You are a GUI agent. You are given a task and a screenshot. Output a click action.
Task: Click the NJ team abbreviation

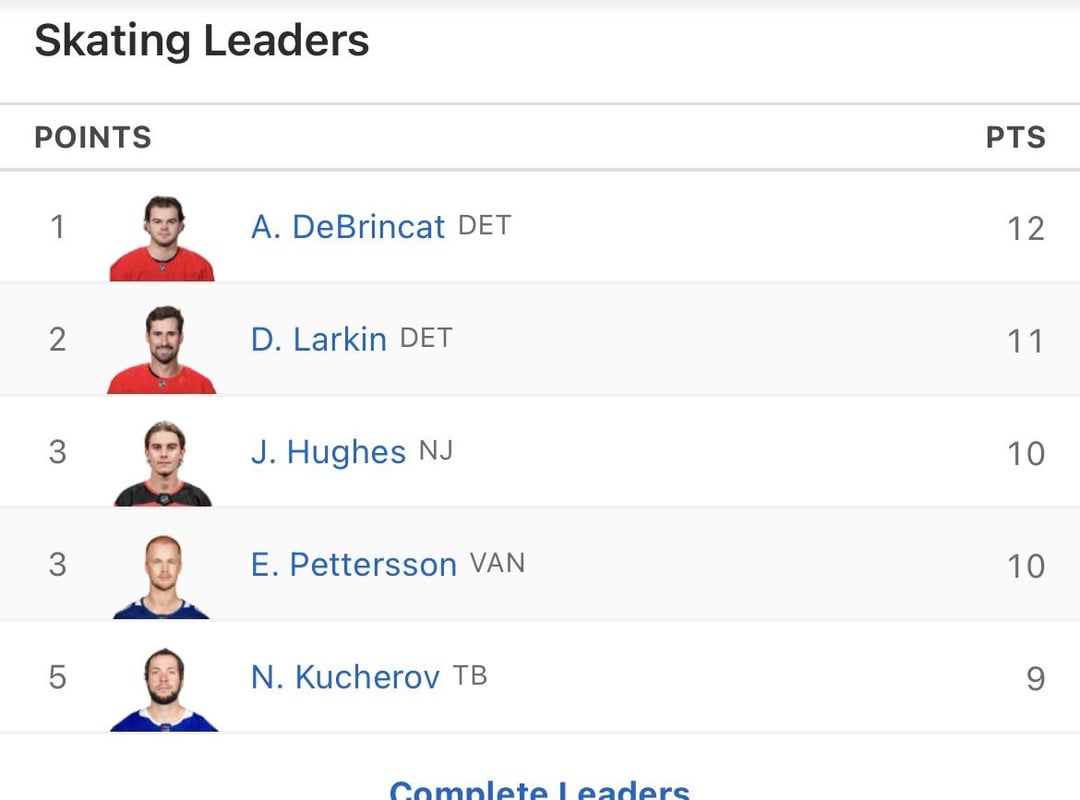point(436,451)
